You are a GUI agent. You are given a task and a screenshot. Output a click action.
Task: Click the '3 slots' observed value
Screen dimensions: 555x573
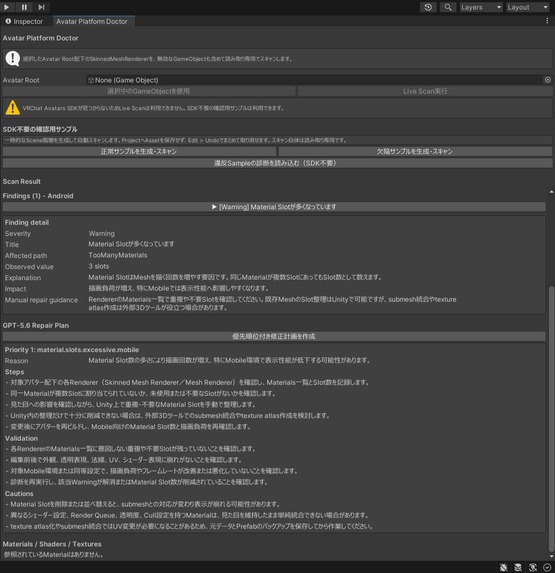[99, 266]
